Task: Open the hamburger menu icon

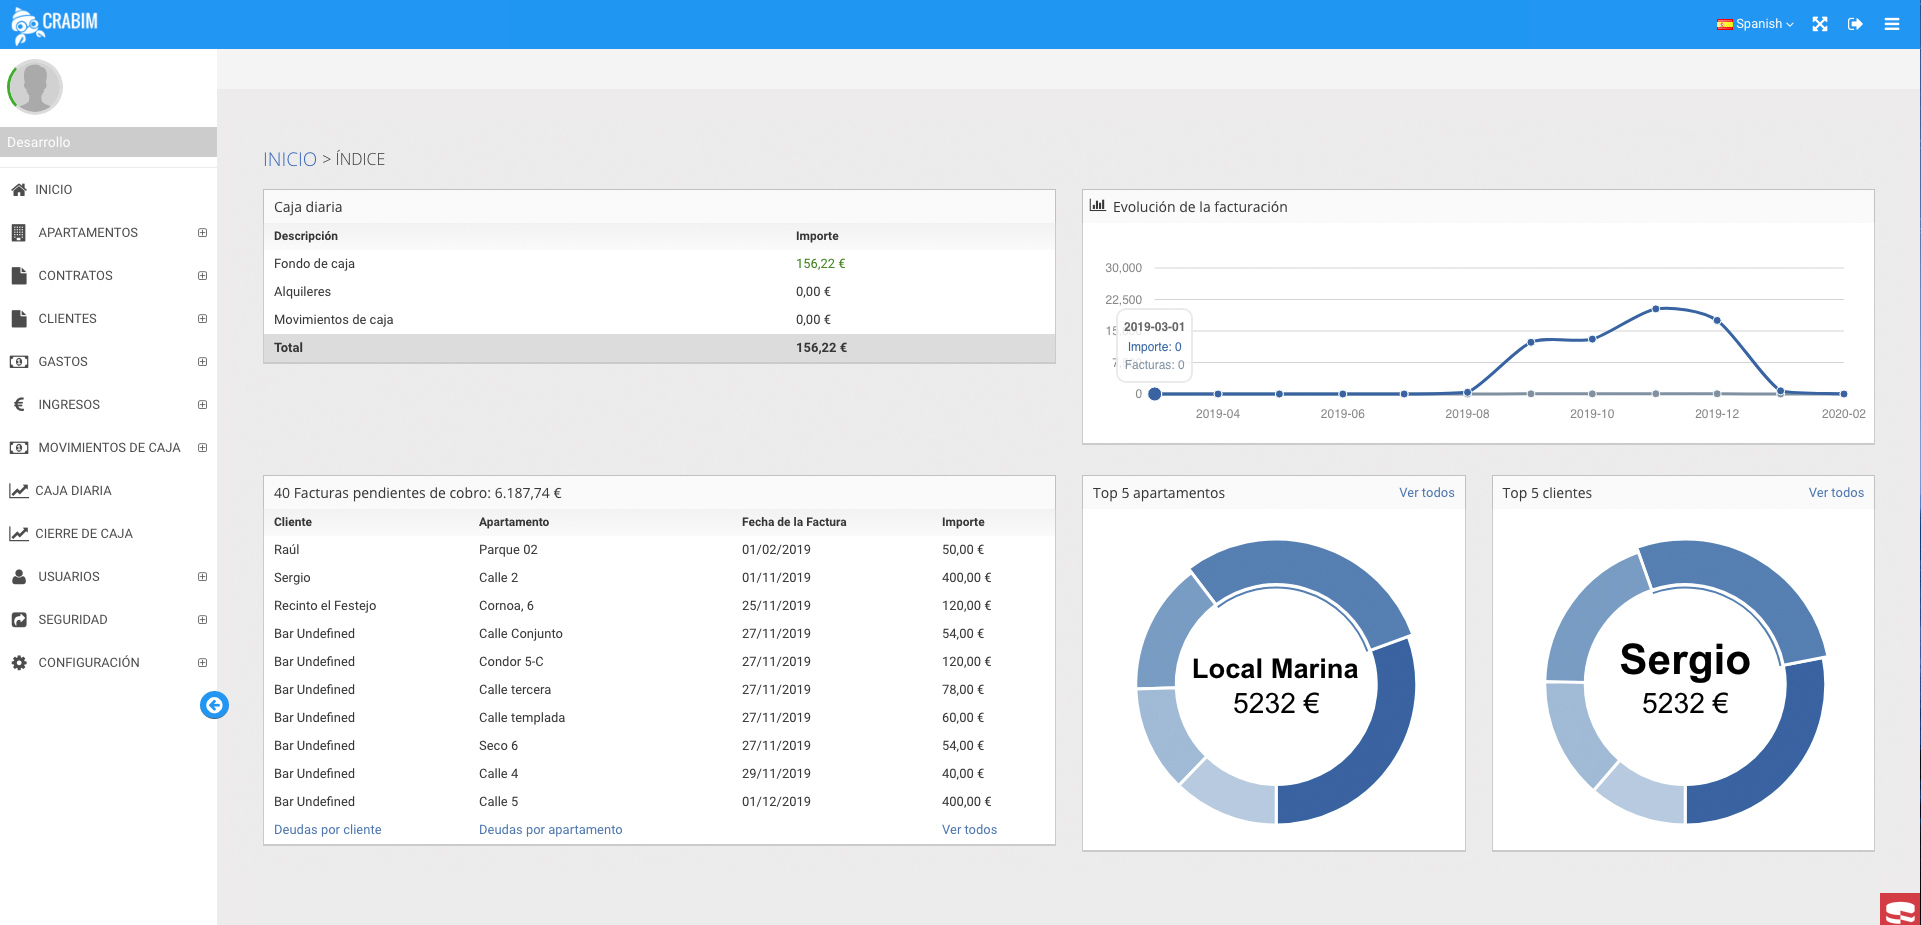Action: pyautogui.click(x=1891, y=24)
